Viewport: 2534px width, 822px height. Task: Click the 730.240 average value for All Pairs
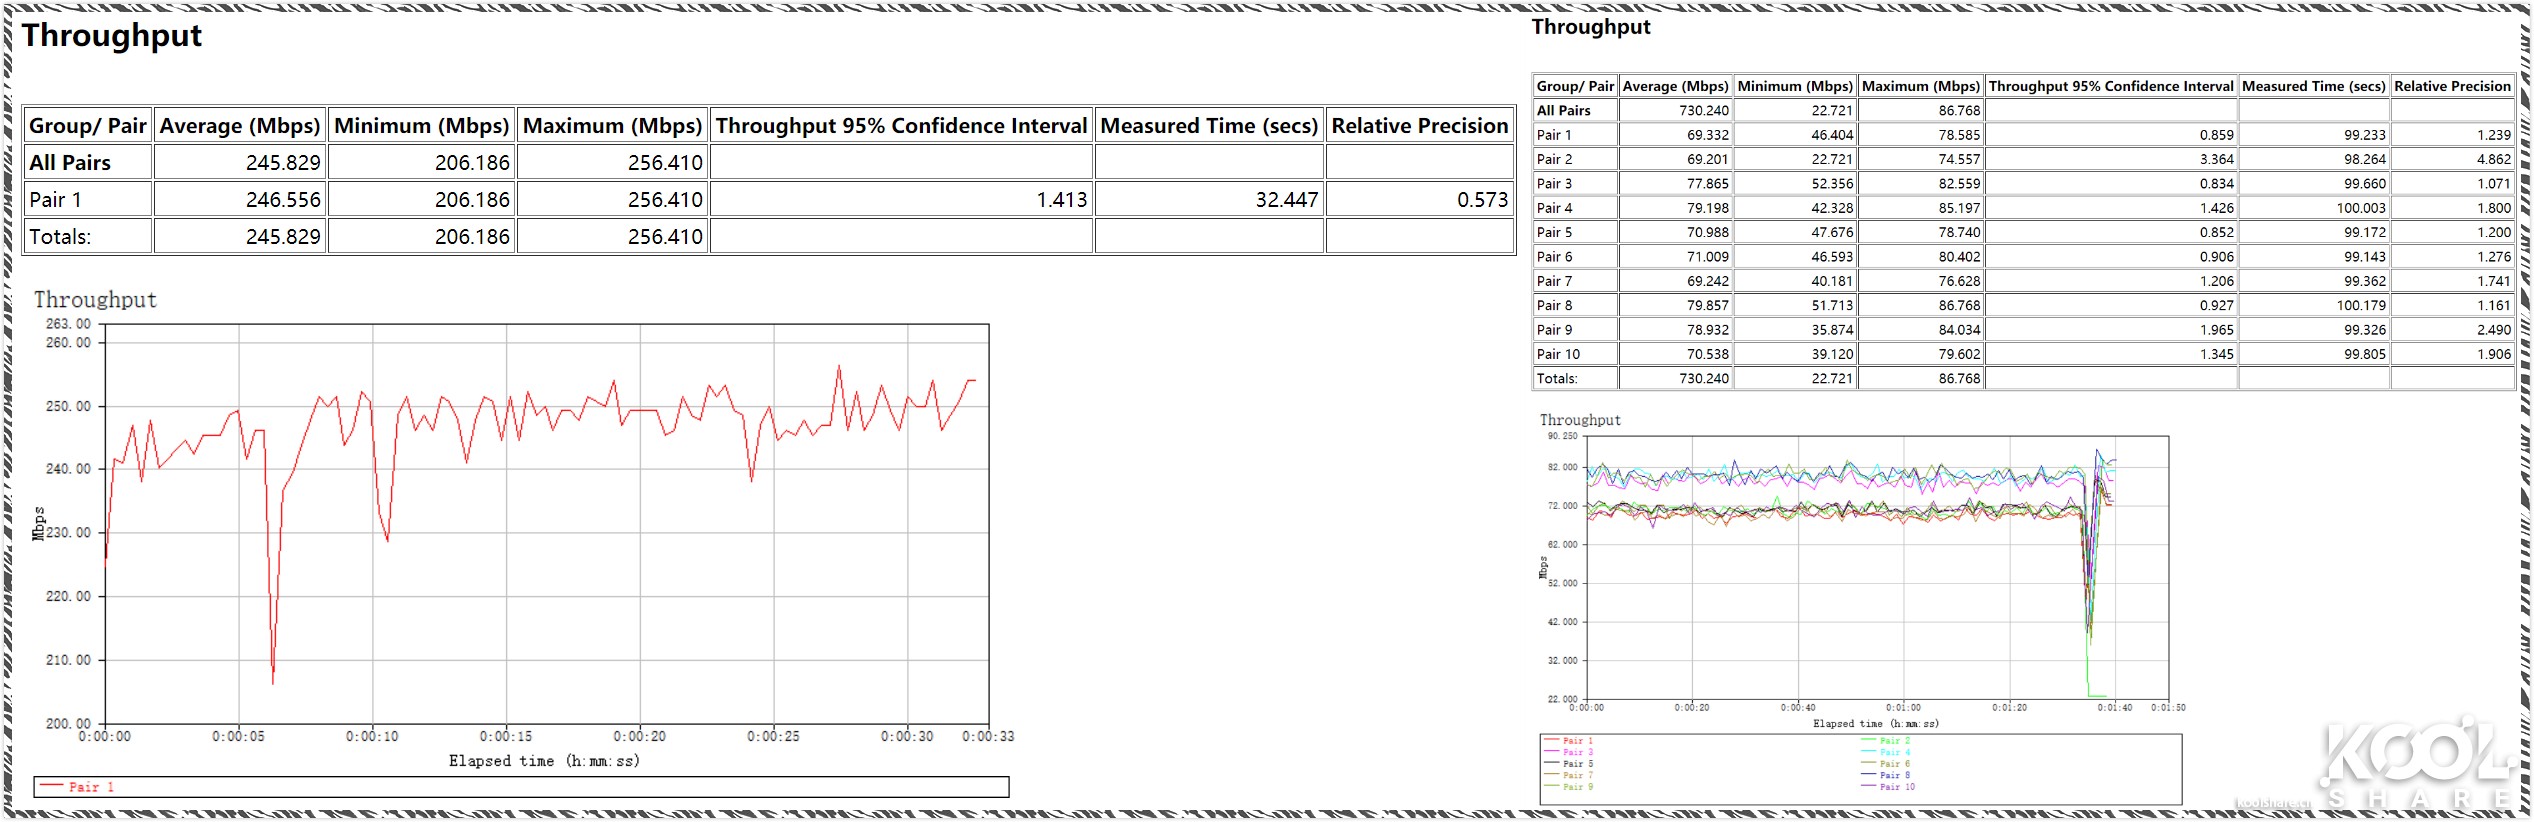1703,111
